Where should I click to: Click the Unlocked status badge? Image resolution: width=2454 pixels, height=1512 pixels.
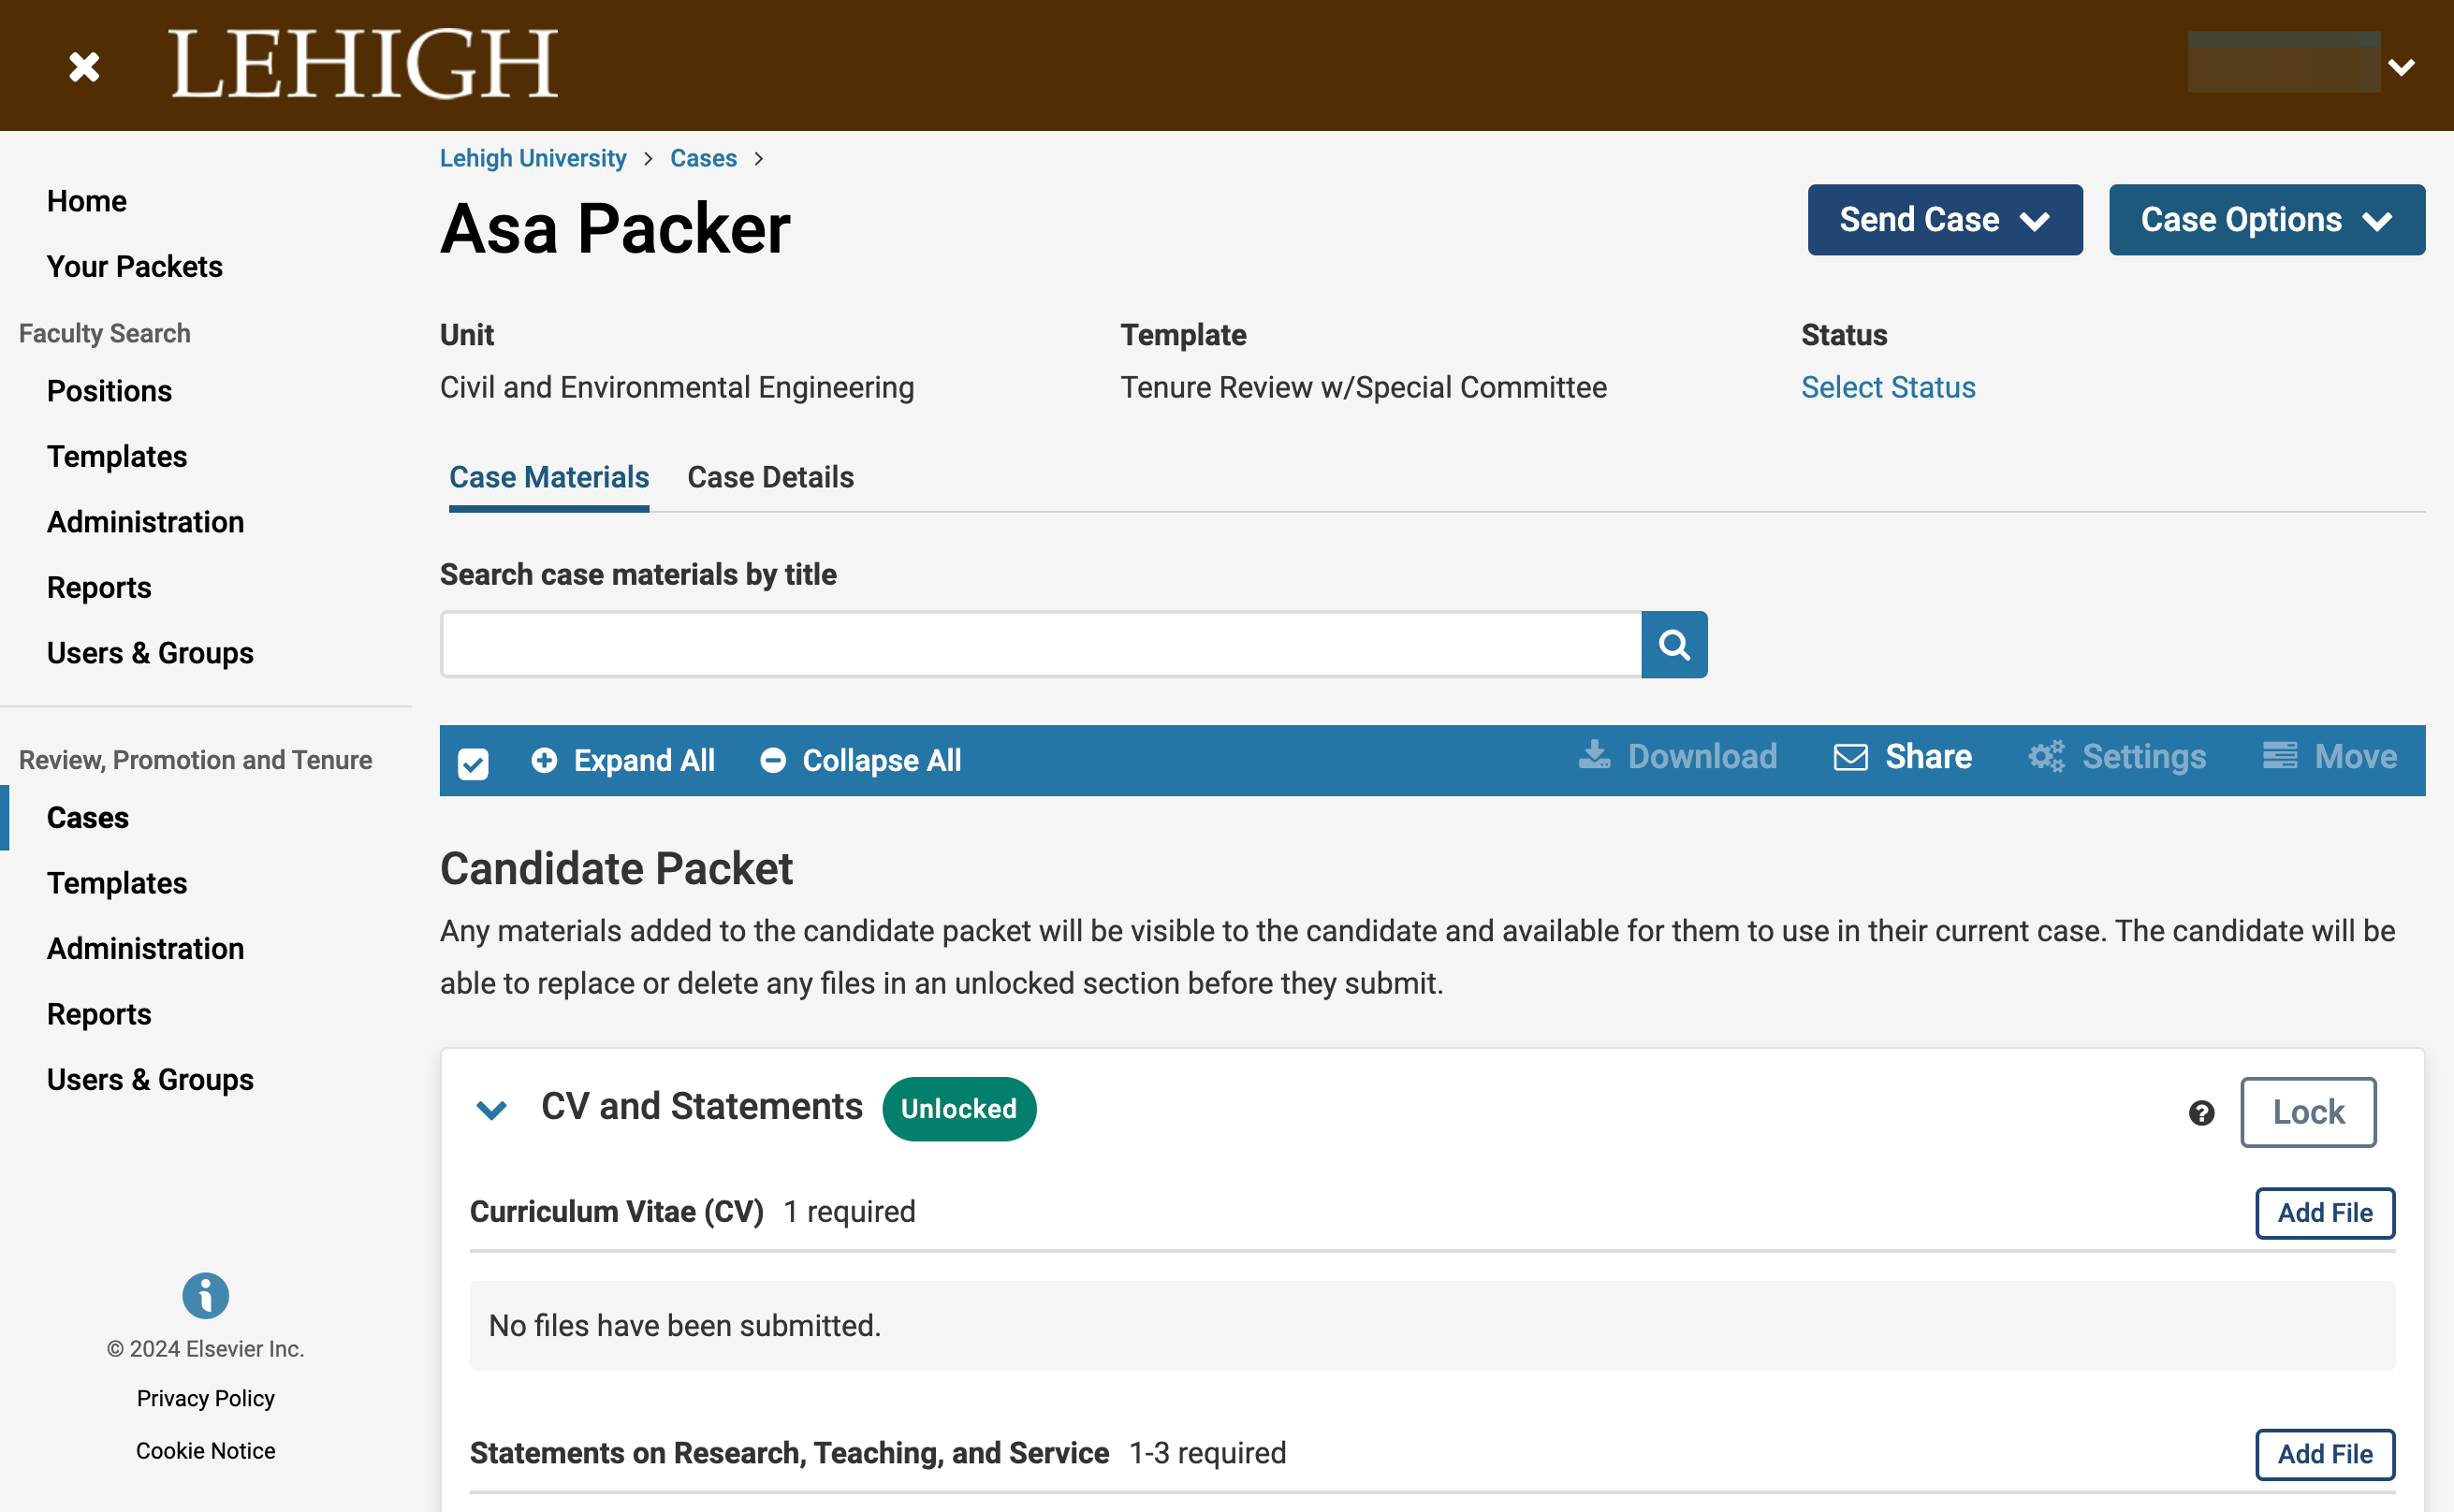(x=958, y=1109)
